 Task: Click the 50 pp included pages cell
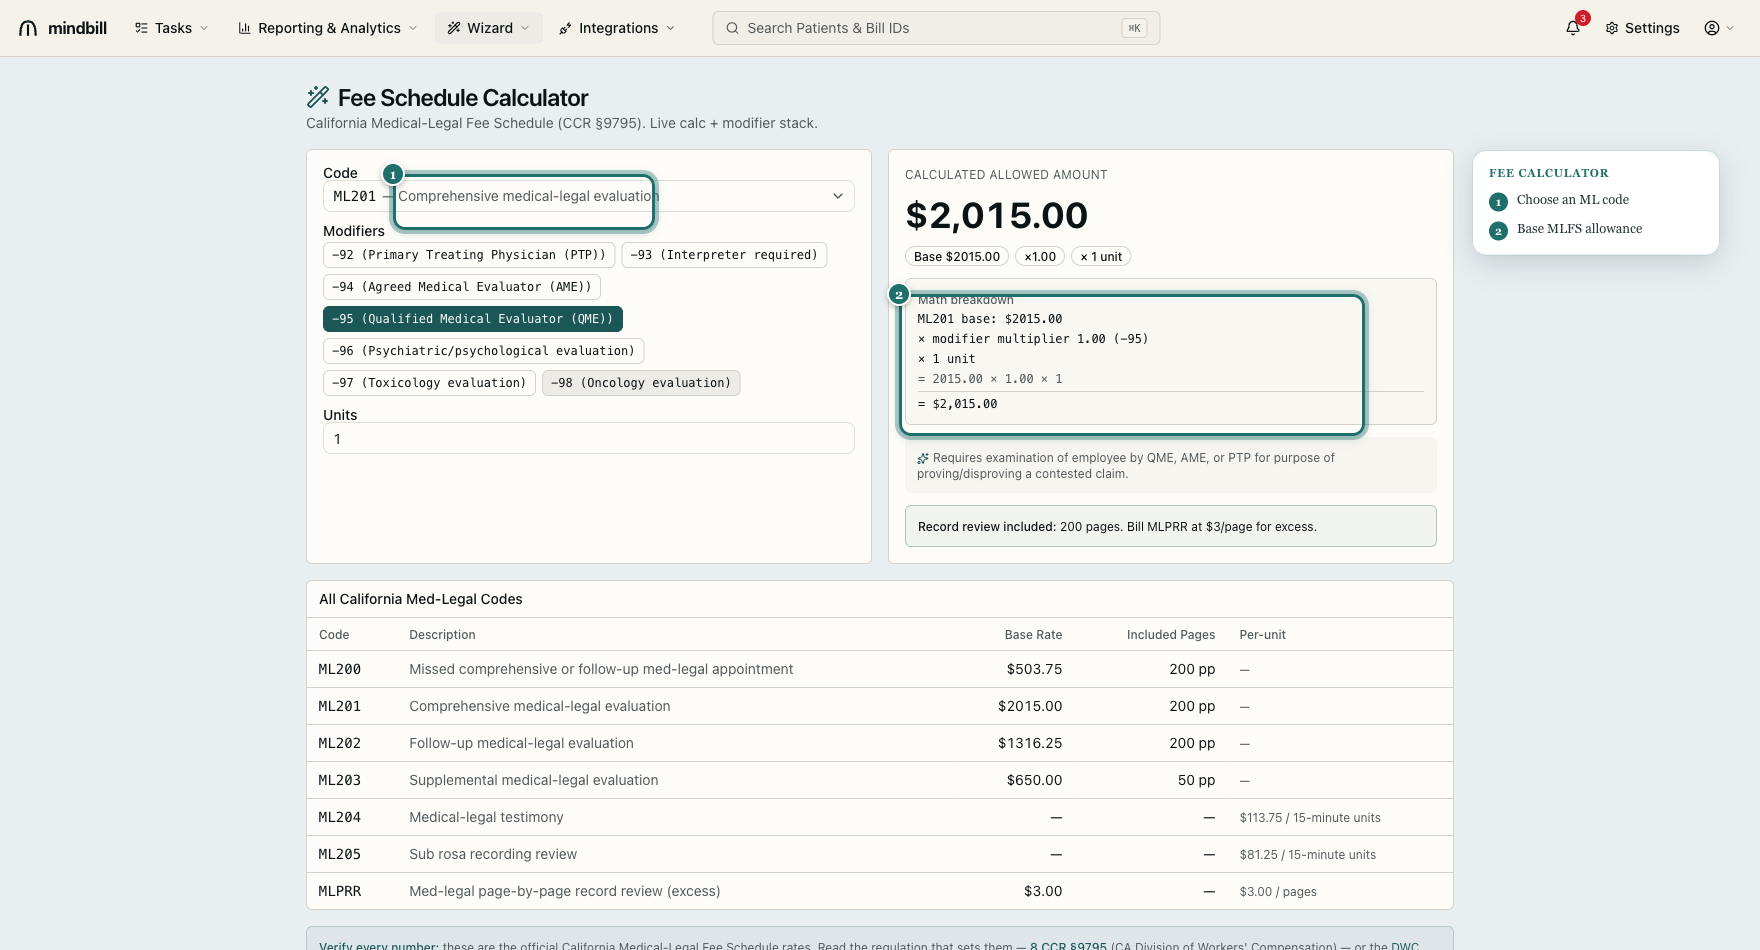1196,780
